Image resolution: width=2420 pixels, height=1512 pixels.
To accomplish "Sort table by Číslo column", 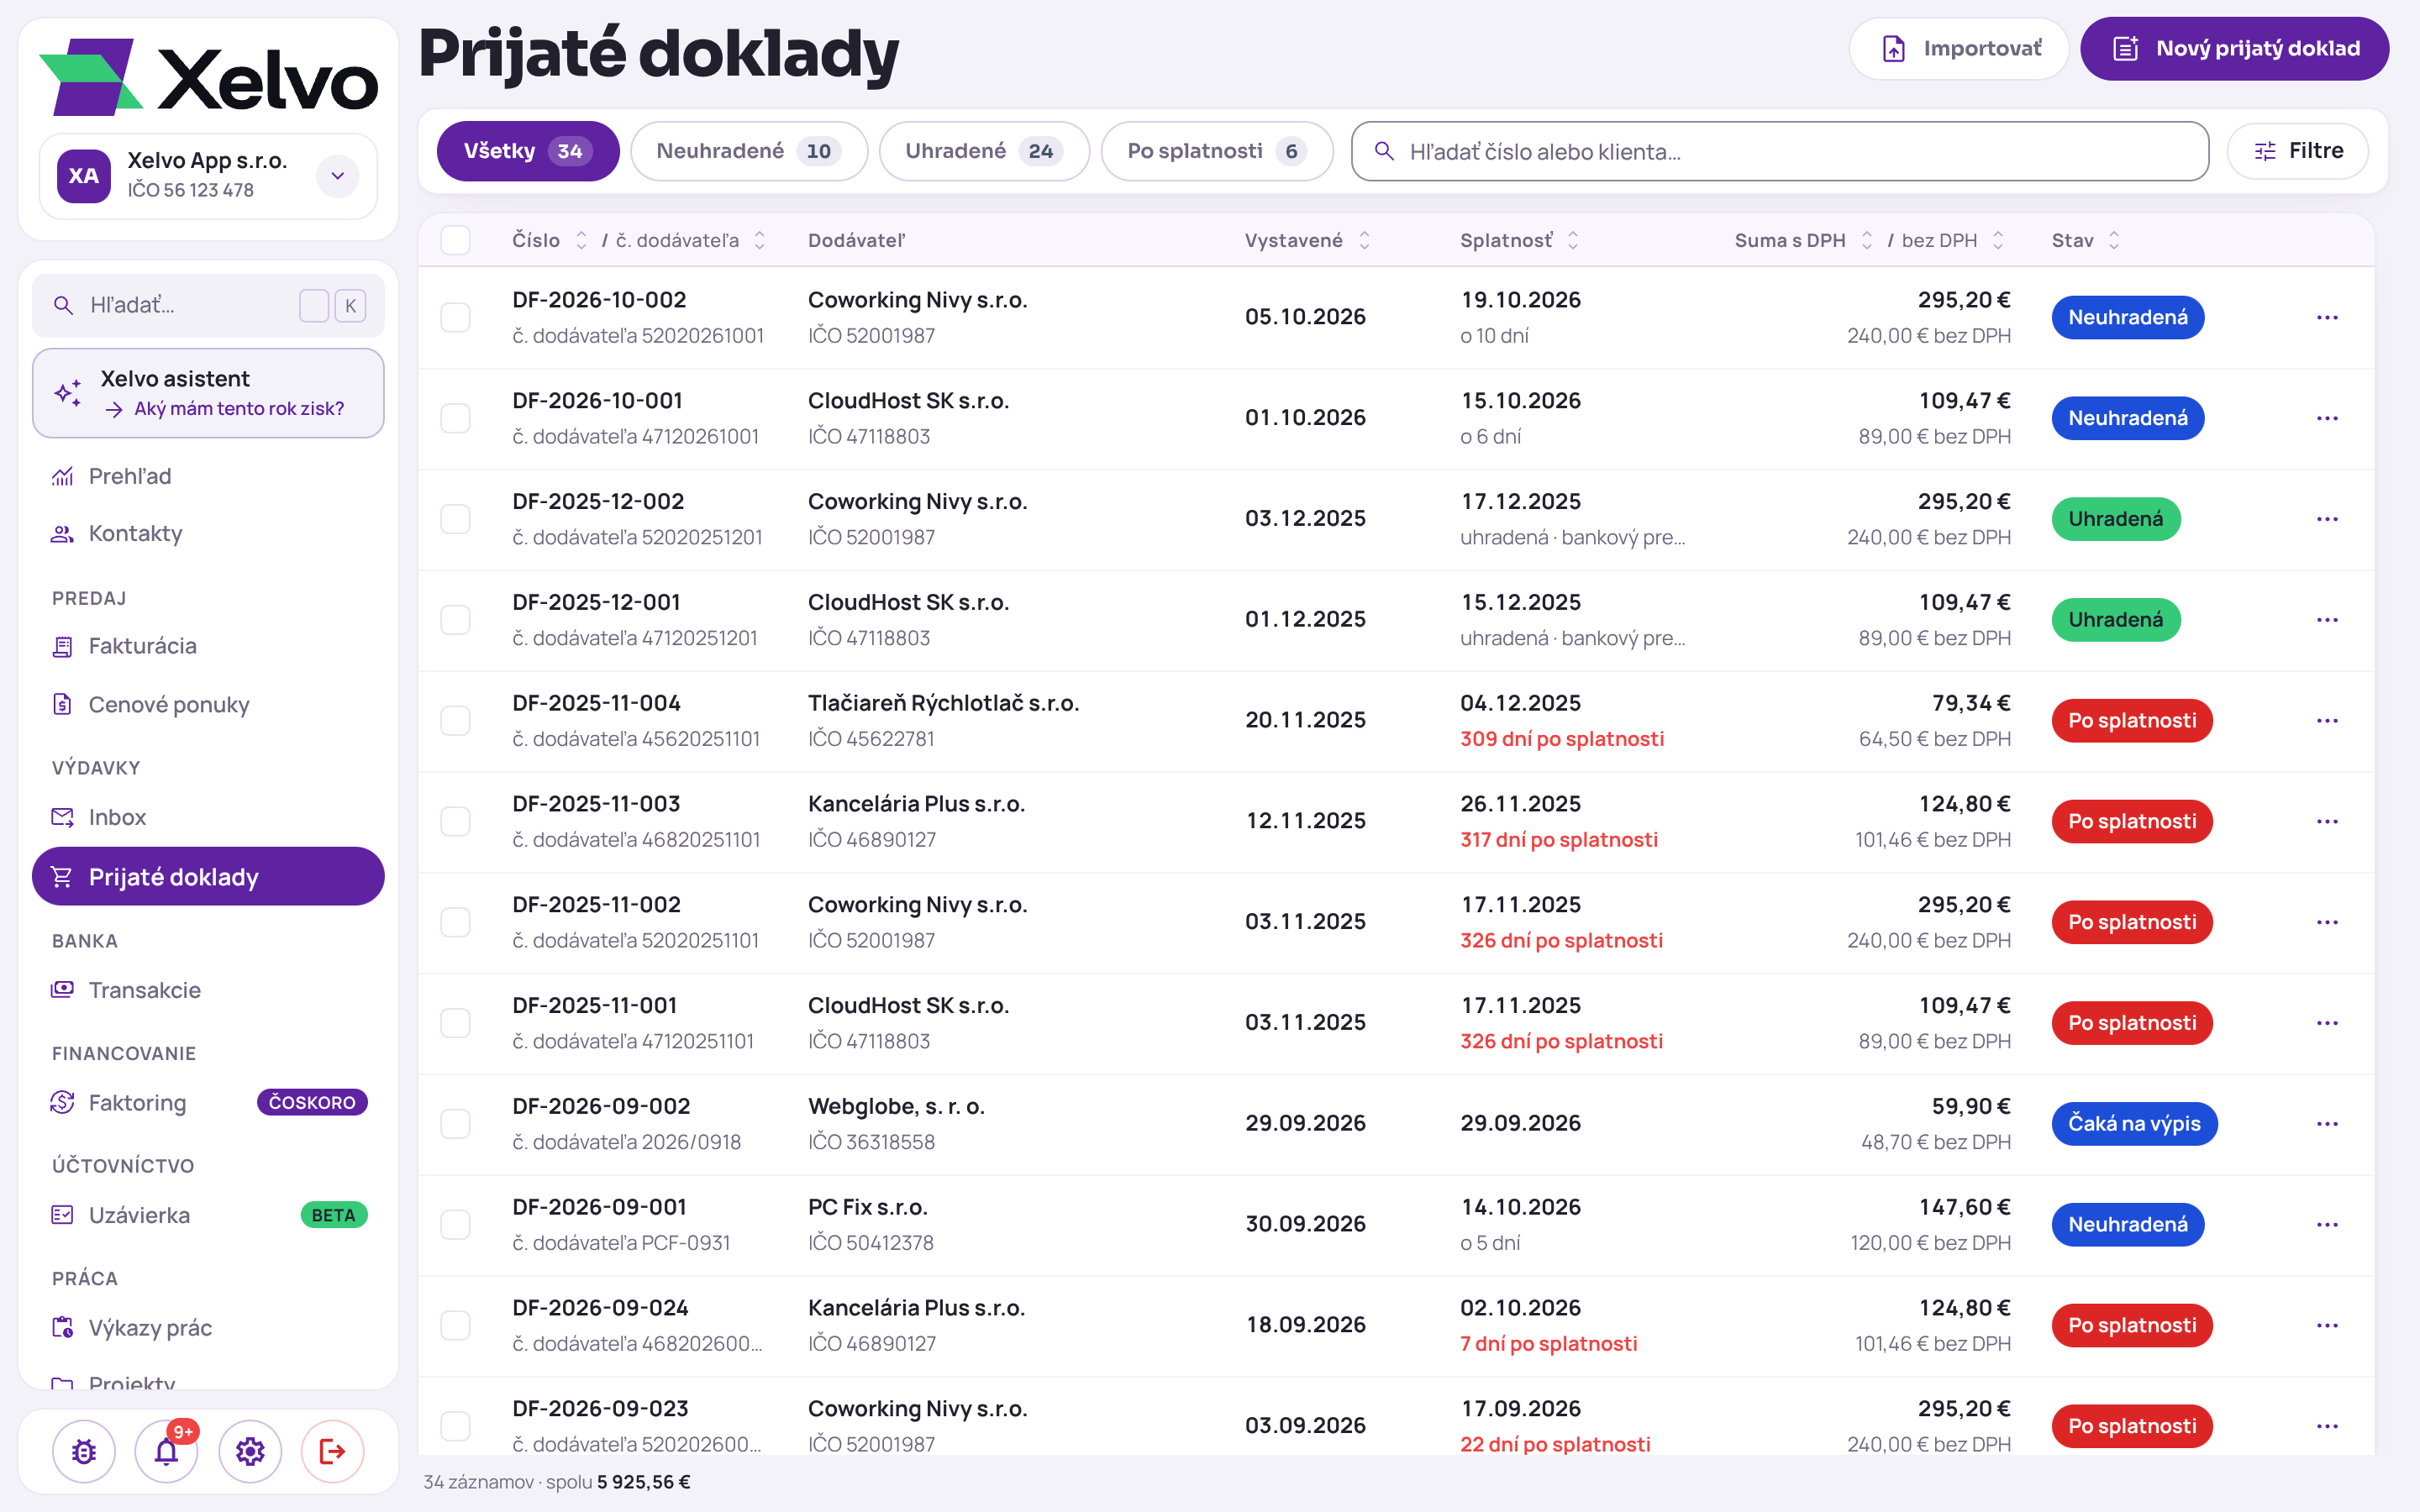I will coord(549,240).
